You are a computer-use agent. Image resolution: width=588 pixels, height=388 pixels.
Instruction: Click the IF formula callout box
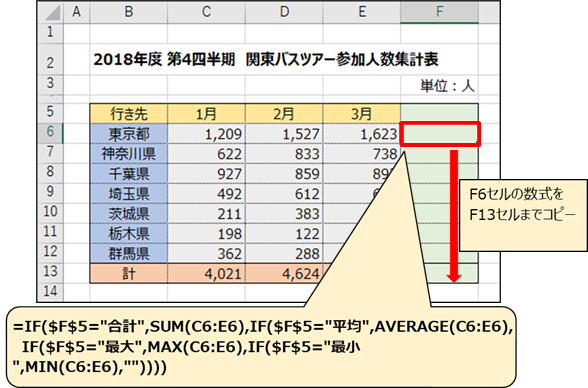click(x=261, y=347)
